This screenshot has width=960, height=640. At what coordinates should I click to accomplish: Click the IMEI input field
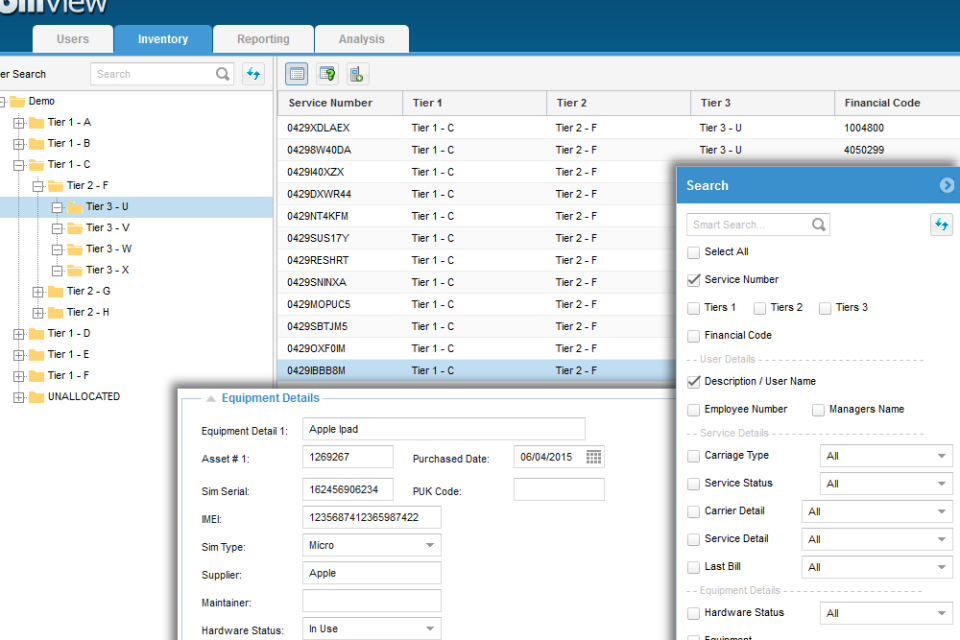372,518
